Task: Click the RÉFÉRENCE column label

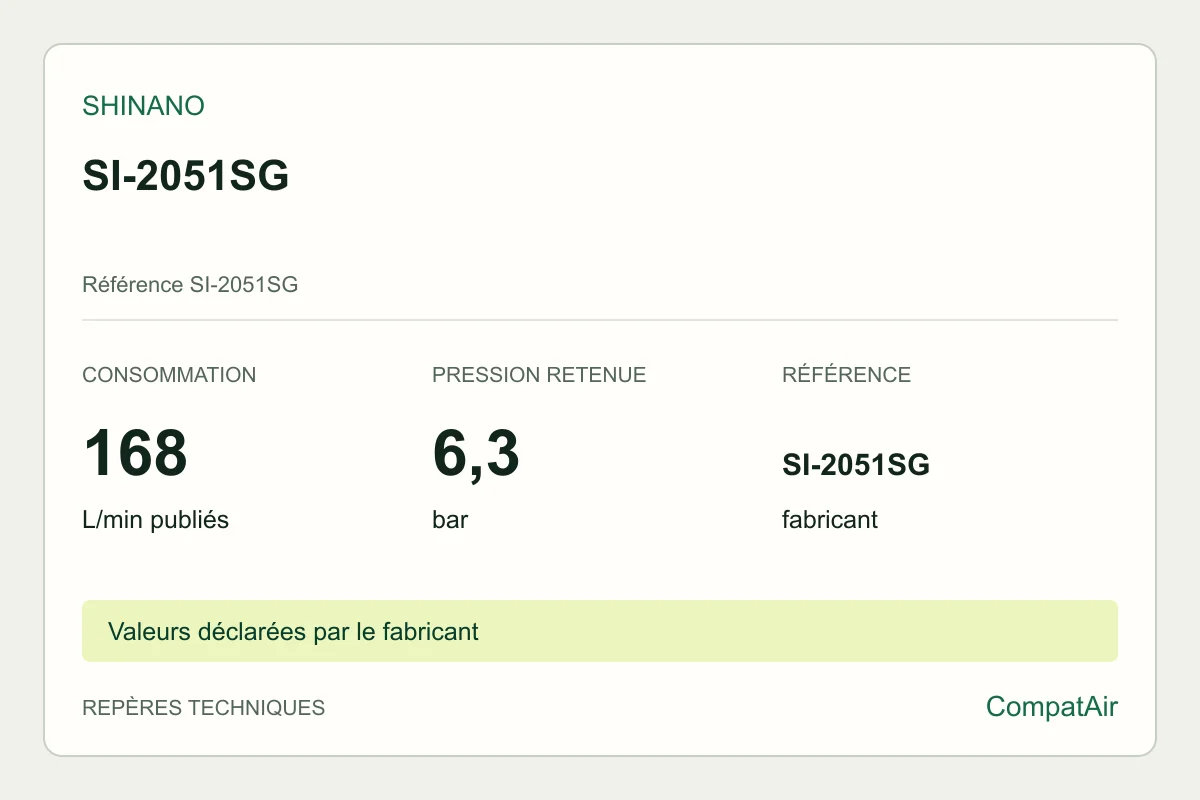Action: [846, 375]
